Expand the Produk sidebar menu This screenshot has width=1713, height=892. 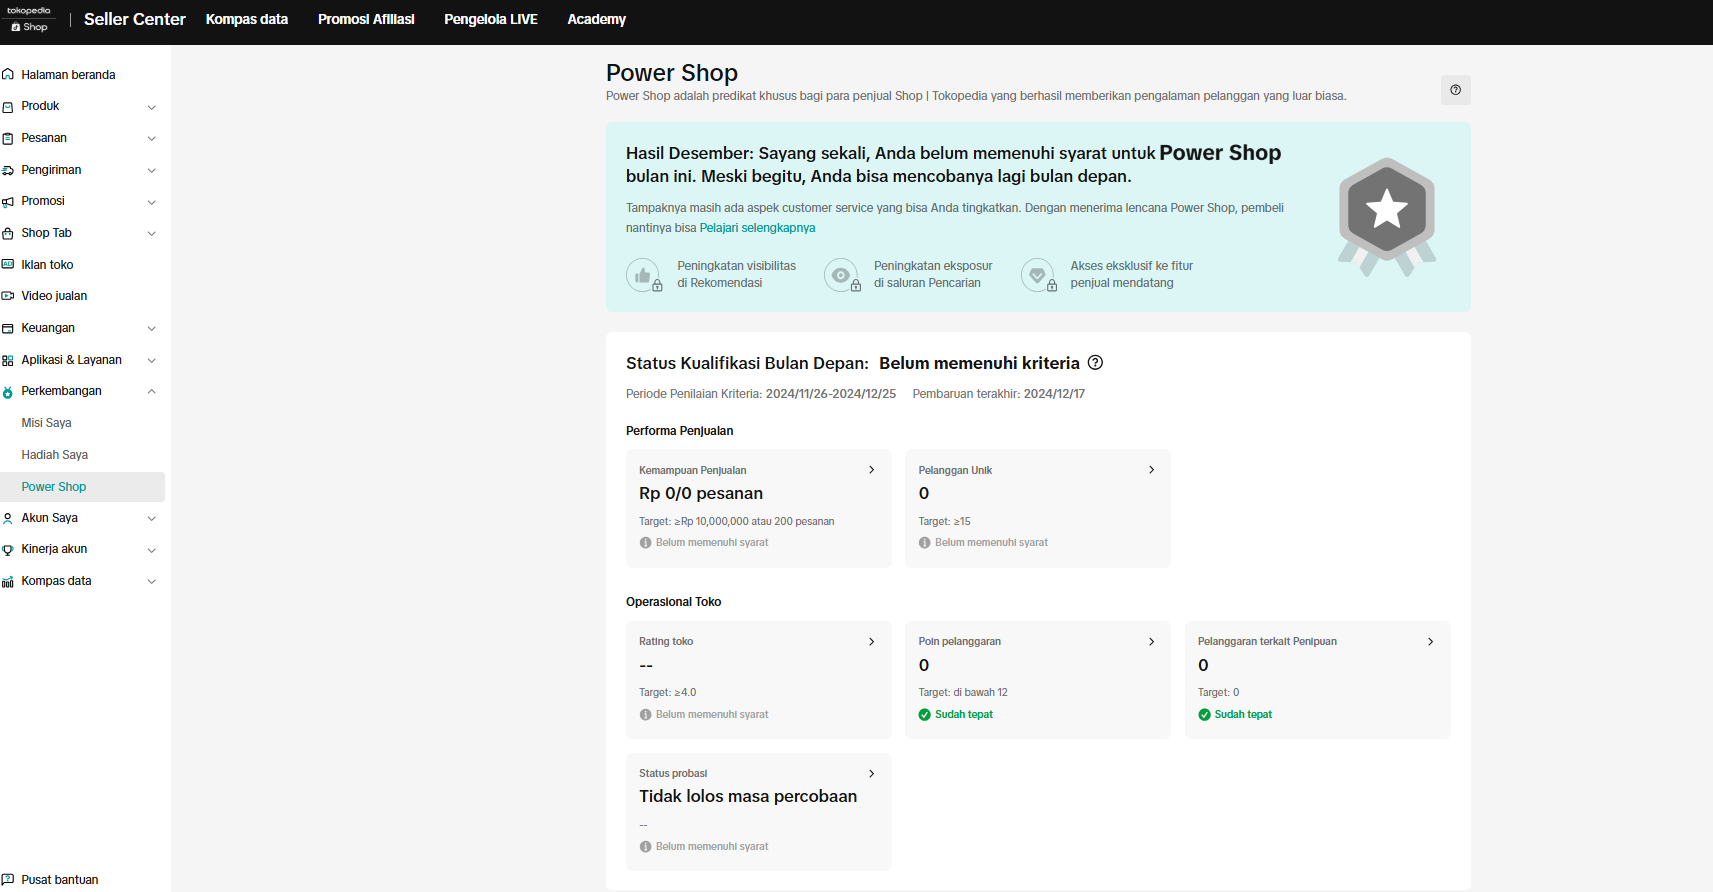tap(80, 106)
